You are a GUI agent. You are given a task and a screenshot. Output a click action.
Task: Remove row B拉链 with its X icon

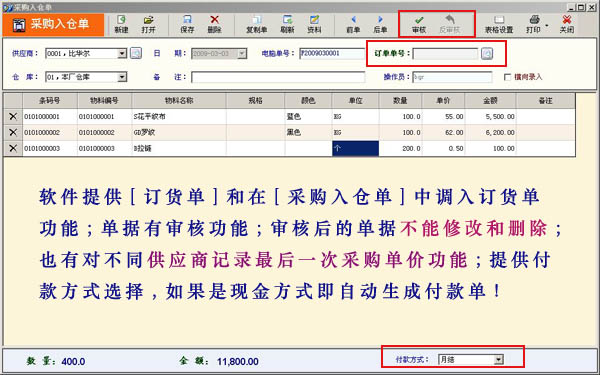coord(13,148)
